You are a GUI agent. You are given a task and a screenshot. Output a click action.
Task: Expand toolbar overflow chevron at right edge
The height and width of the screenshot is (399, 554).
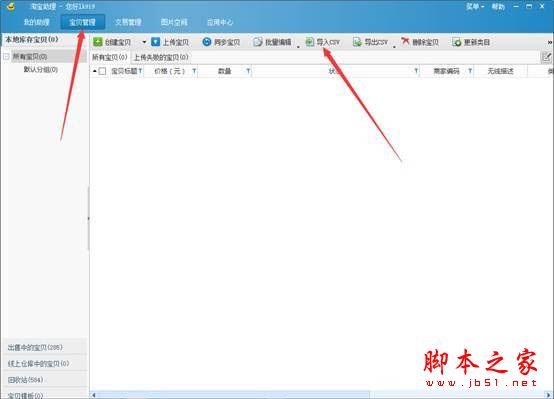click(x=550, y=42)
